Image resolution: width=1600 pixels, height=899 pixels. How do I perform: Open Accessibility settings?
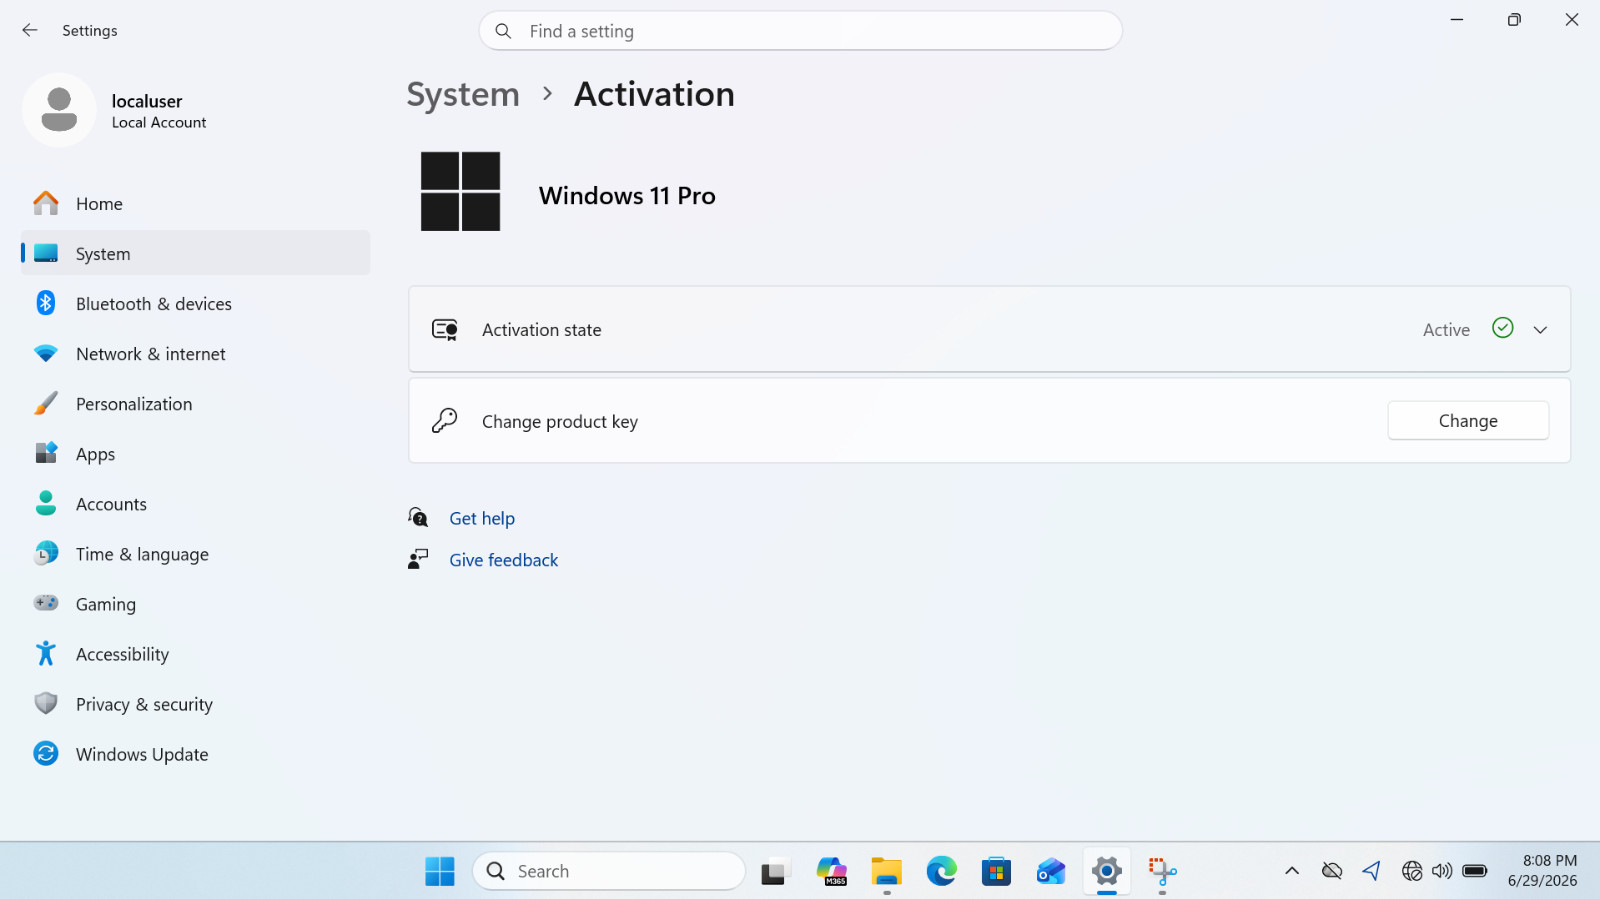196,654
